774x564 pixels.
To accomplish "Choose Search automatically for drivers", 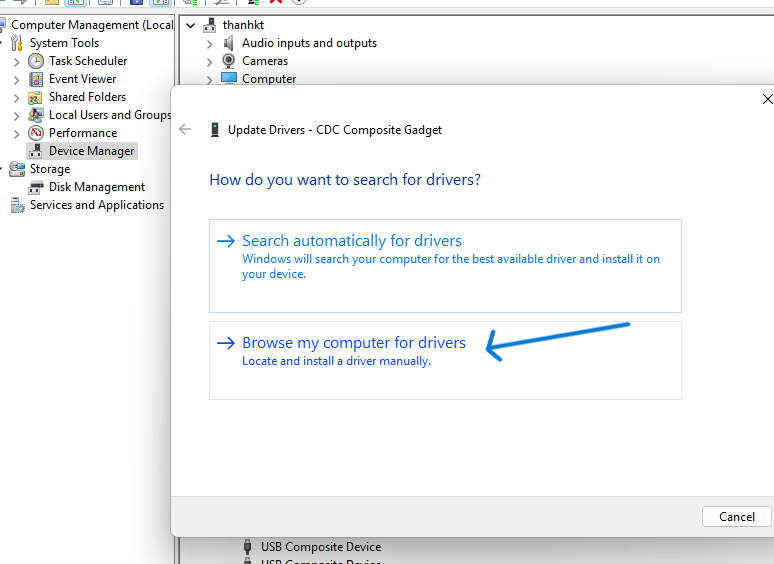I will pyautogui.click(x=352, y=241).
